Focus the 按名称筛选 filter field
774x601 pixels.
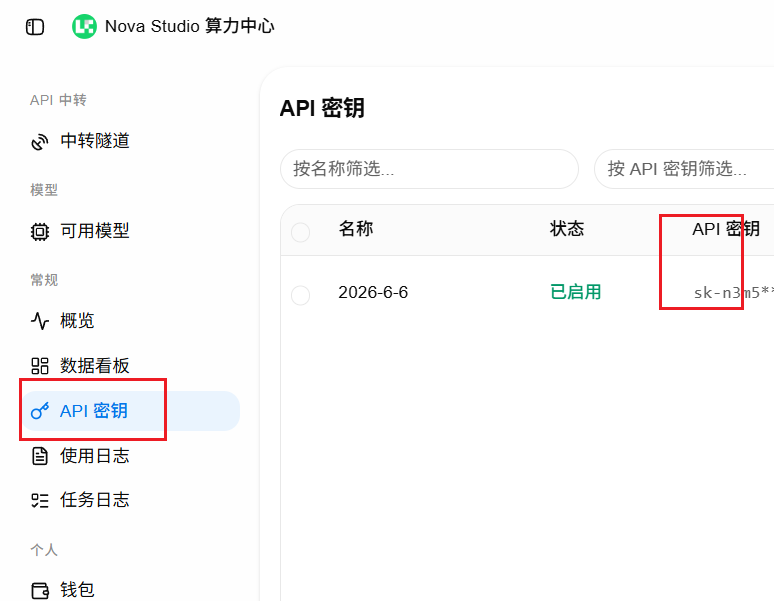[429, 169]
